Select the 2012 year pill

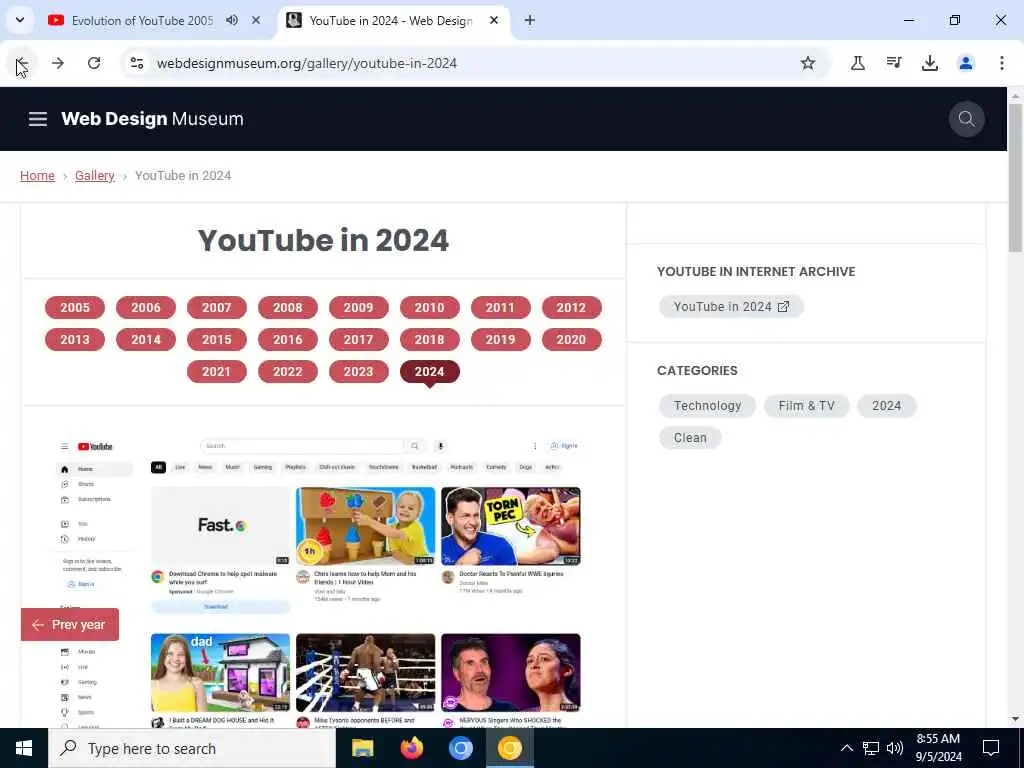[571, 308]
